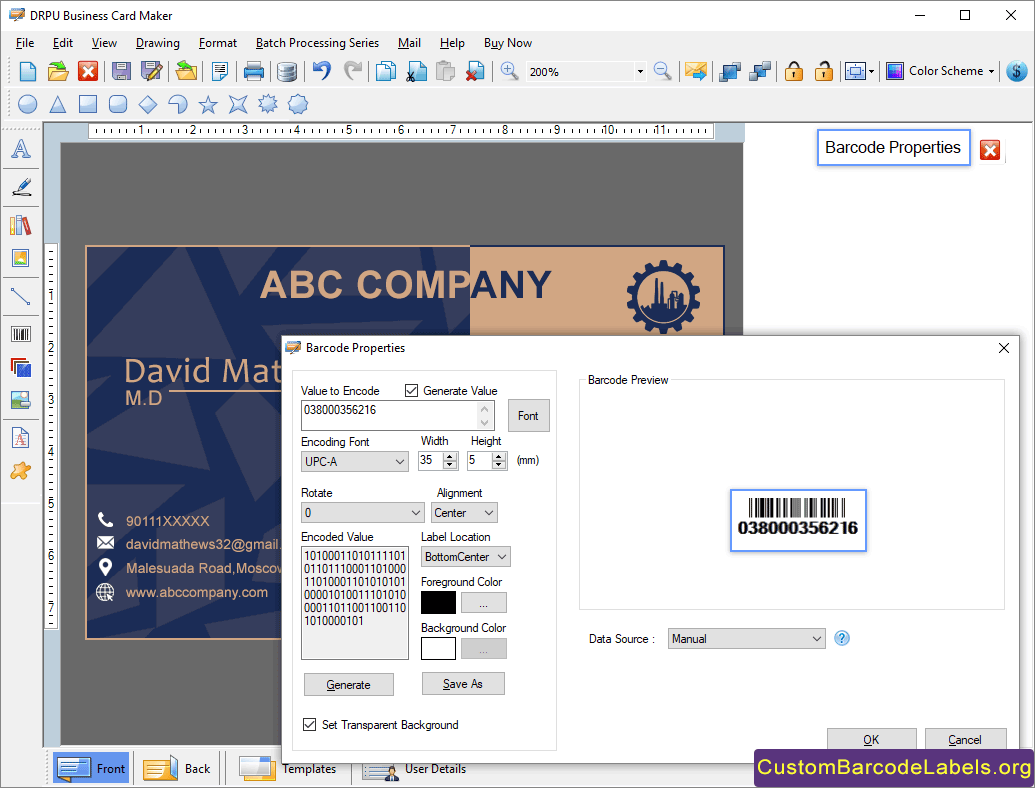This screenshot has width=1035, height=788.
Task: Zoom in with the plus magnifier
Action: tap(509, 71)
